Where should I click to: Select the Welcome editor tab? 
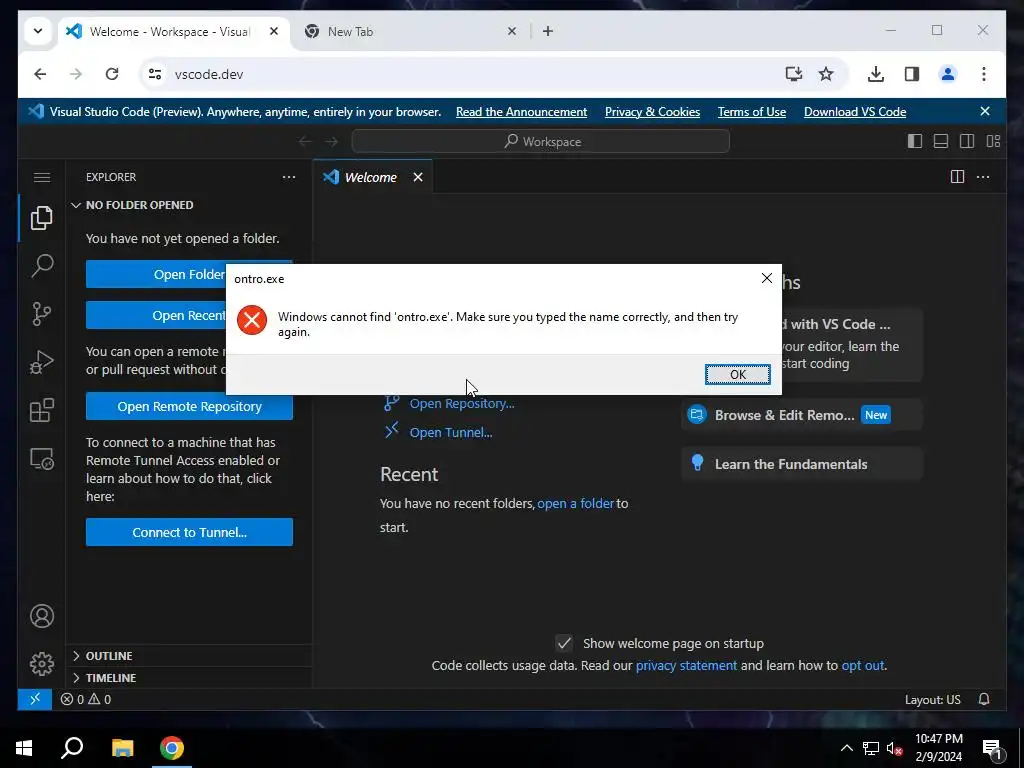point(370,177)
